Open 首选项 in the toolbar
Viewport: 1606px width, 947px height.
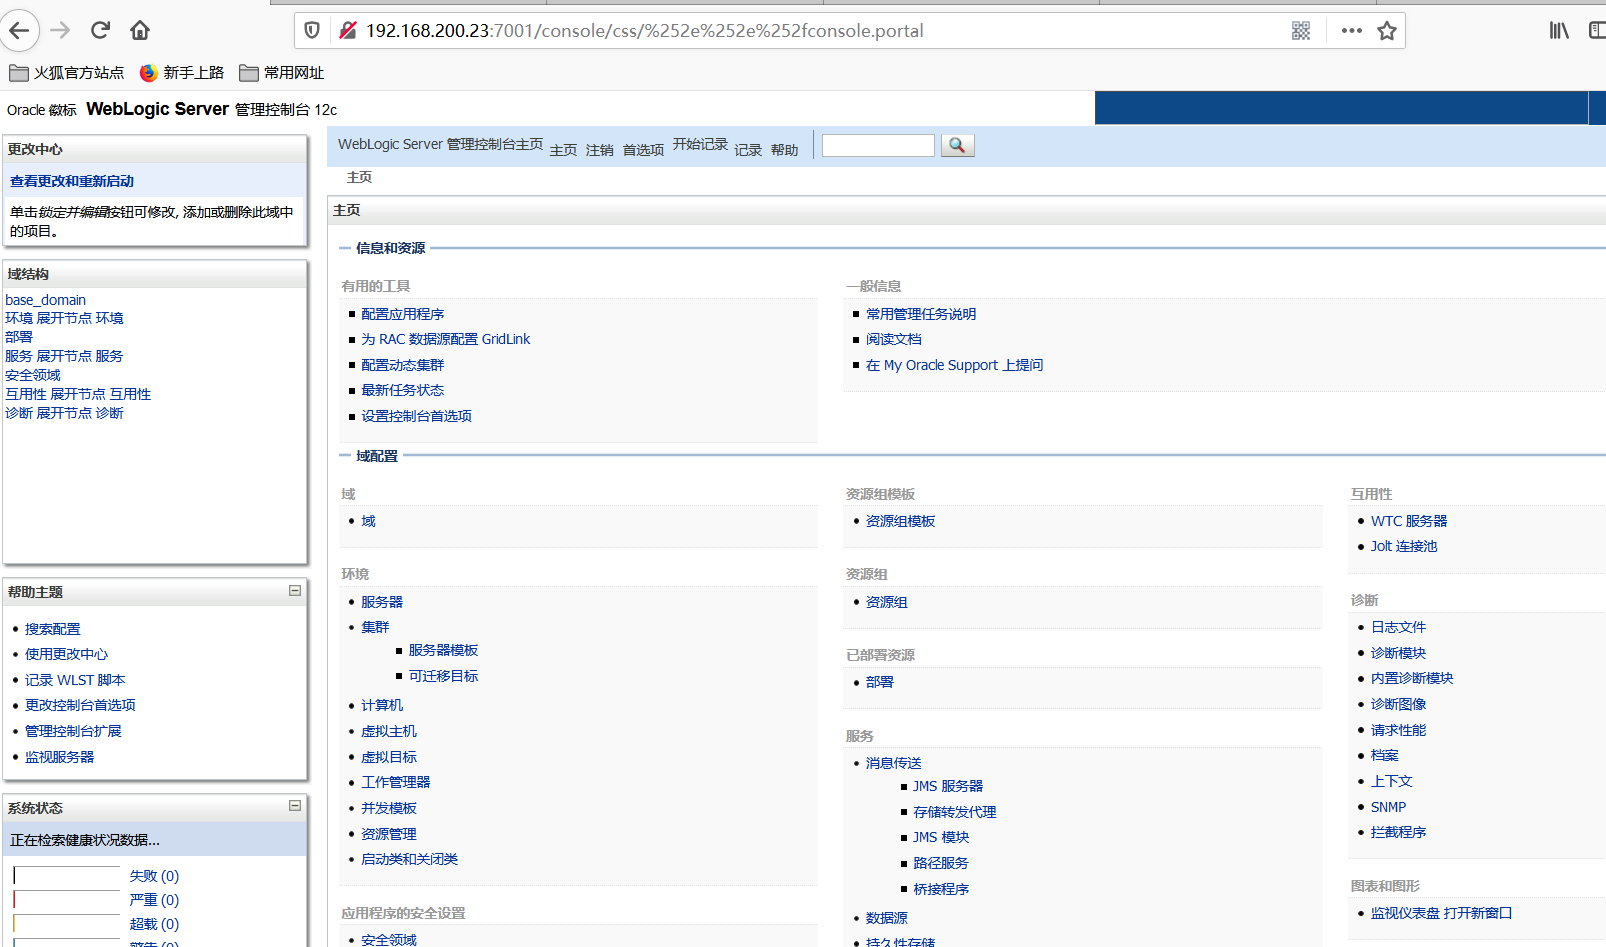643,150
